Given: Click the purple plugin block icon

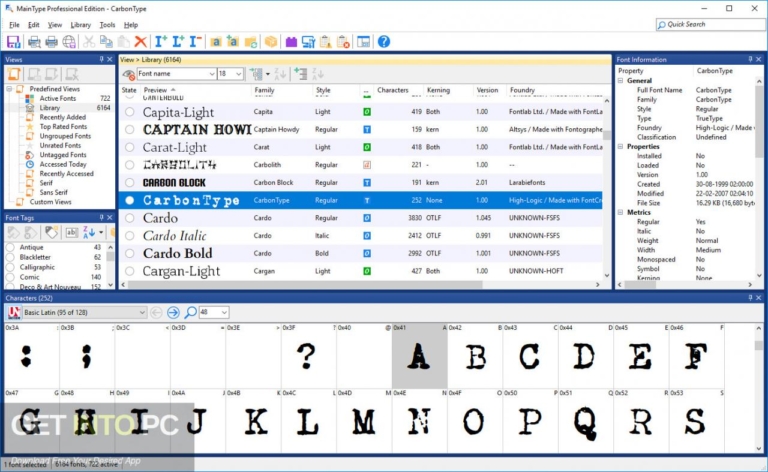Looking at the screenshot, I should point(291,42).
